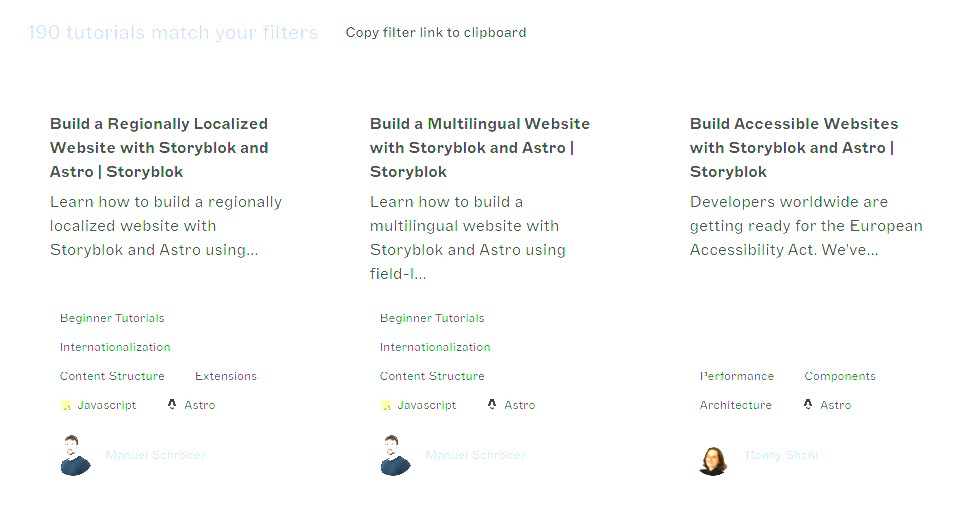The width and height of the screenshot is (966, 515).
Task: Open Manuel Schröder avatar in Multilingual Website card
Action: click(396, 455)
